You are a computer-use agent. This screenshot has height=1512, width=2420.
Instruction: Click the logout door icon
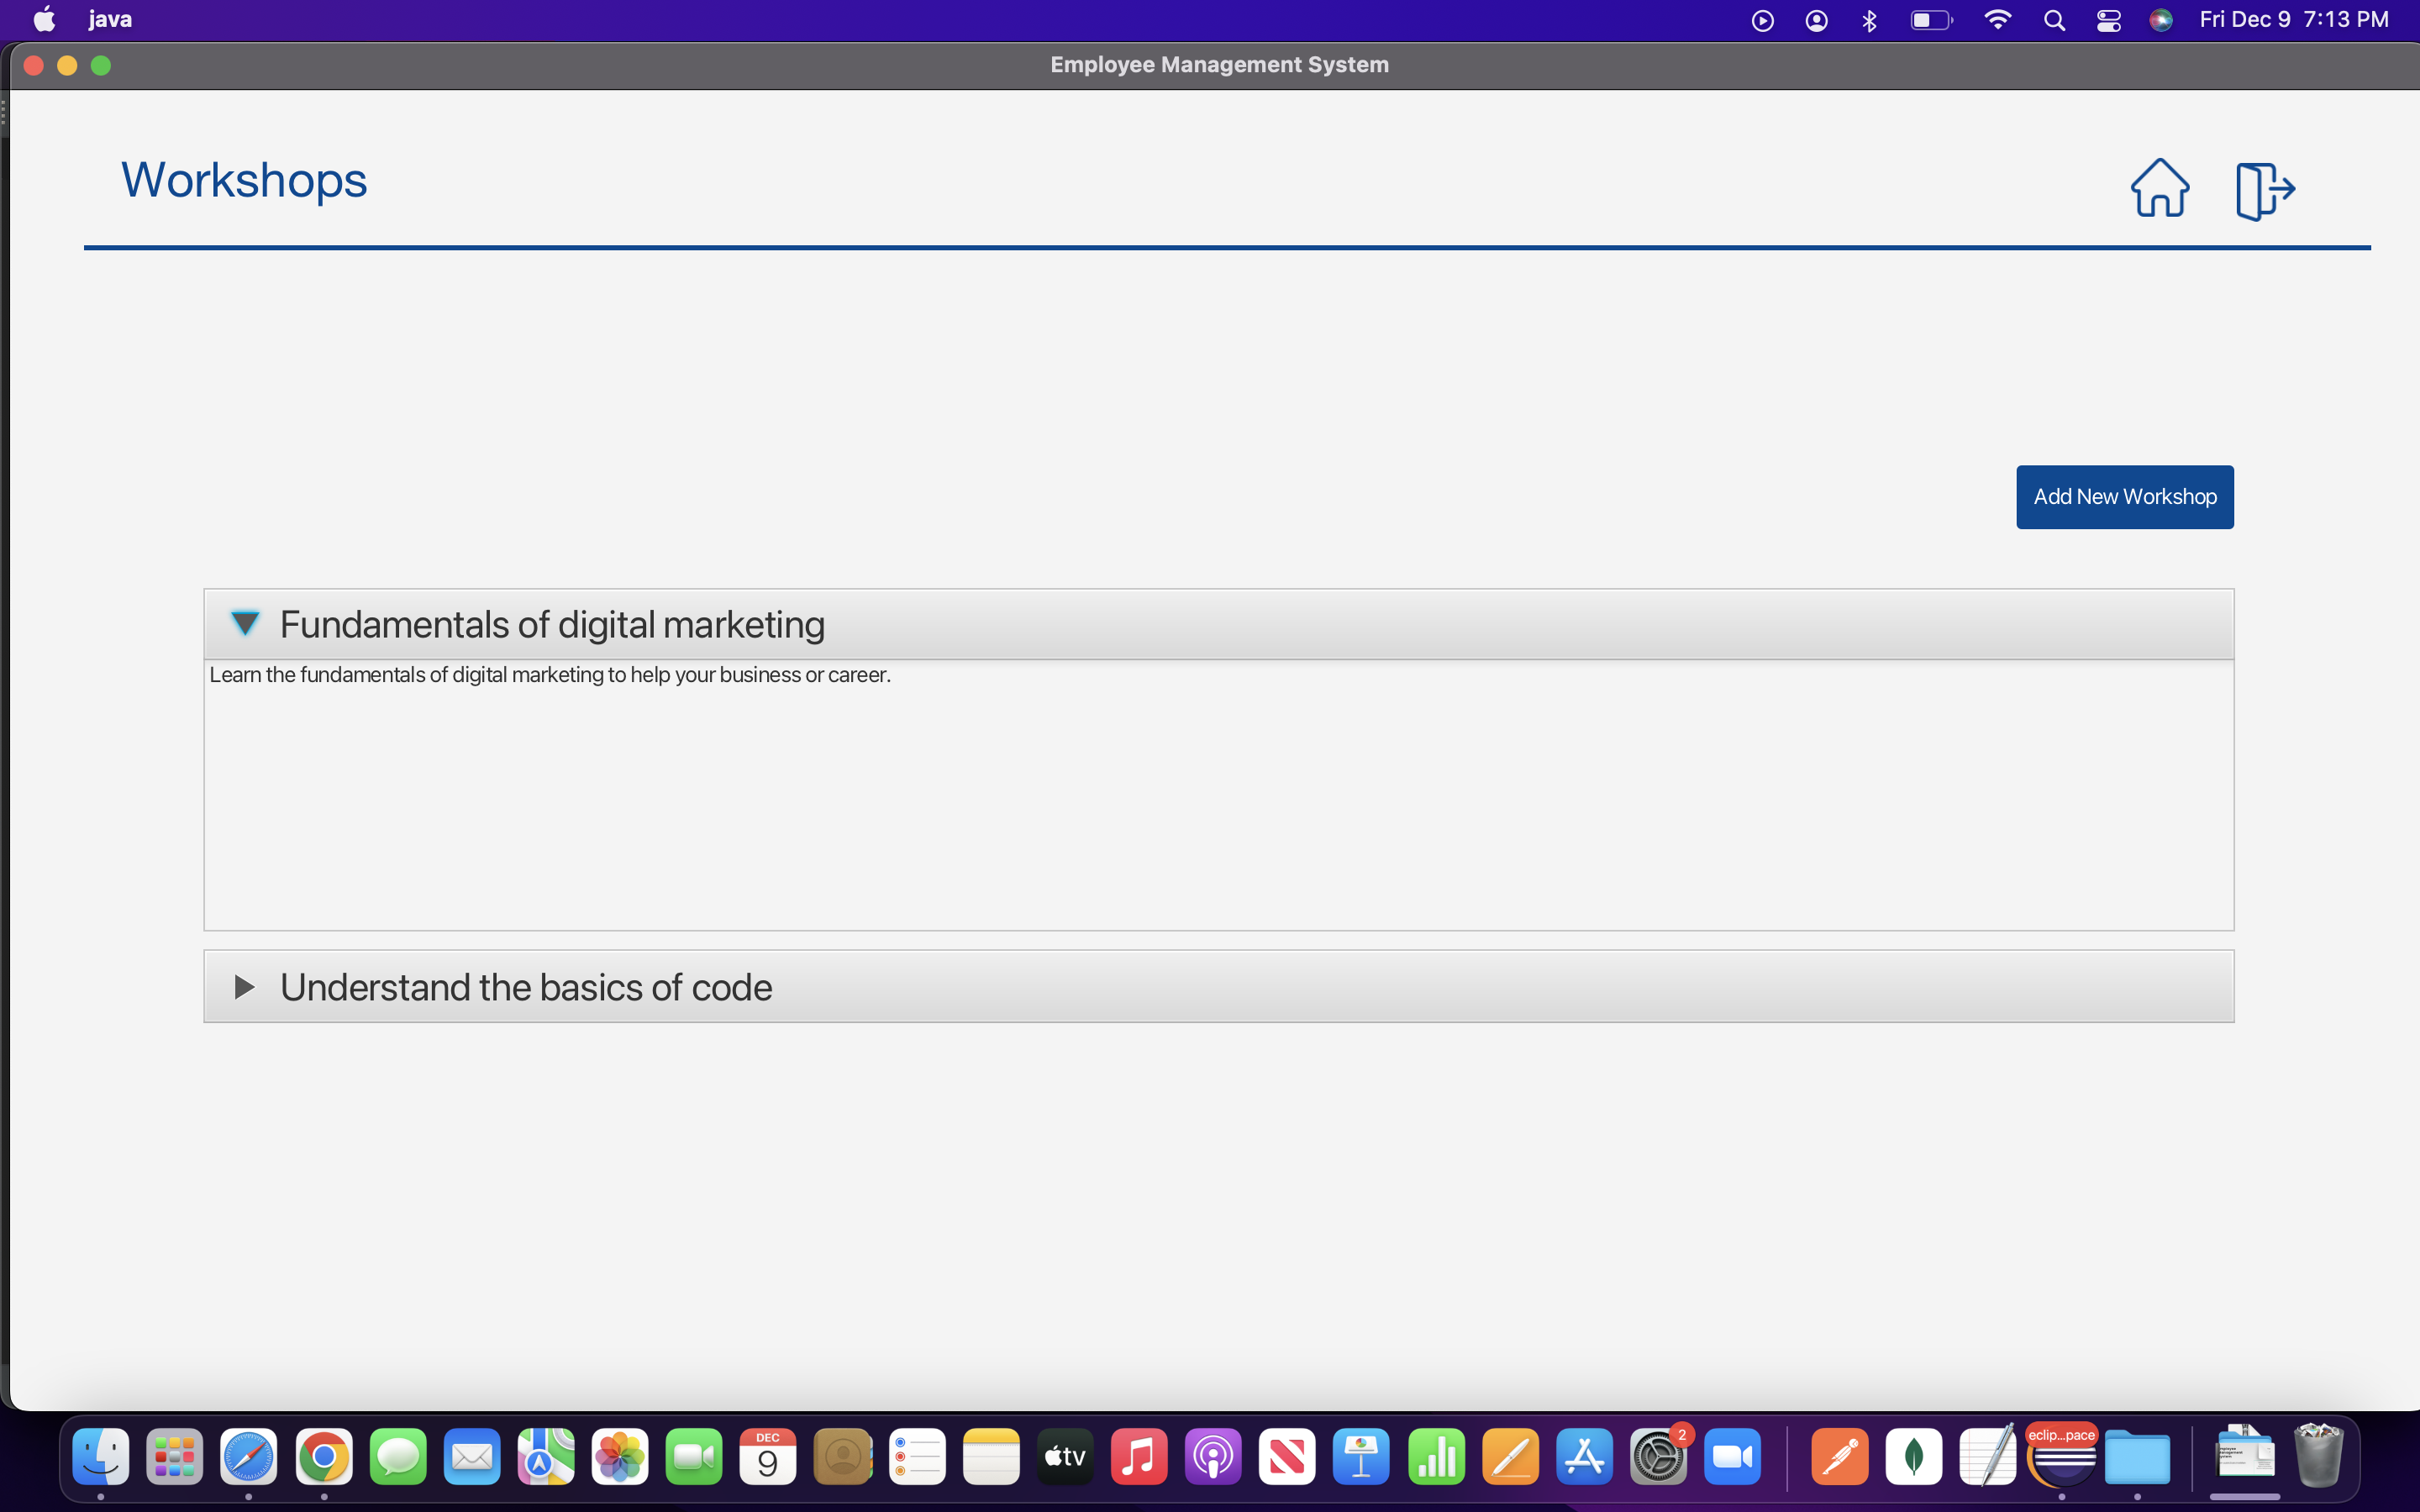2264,190
